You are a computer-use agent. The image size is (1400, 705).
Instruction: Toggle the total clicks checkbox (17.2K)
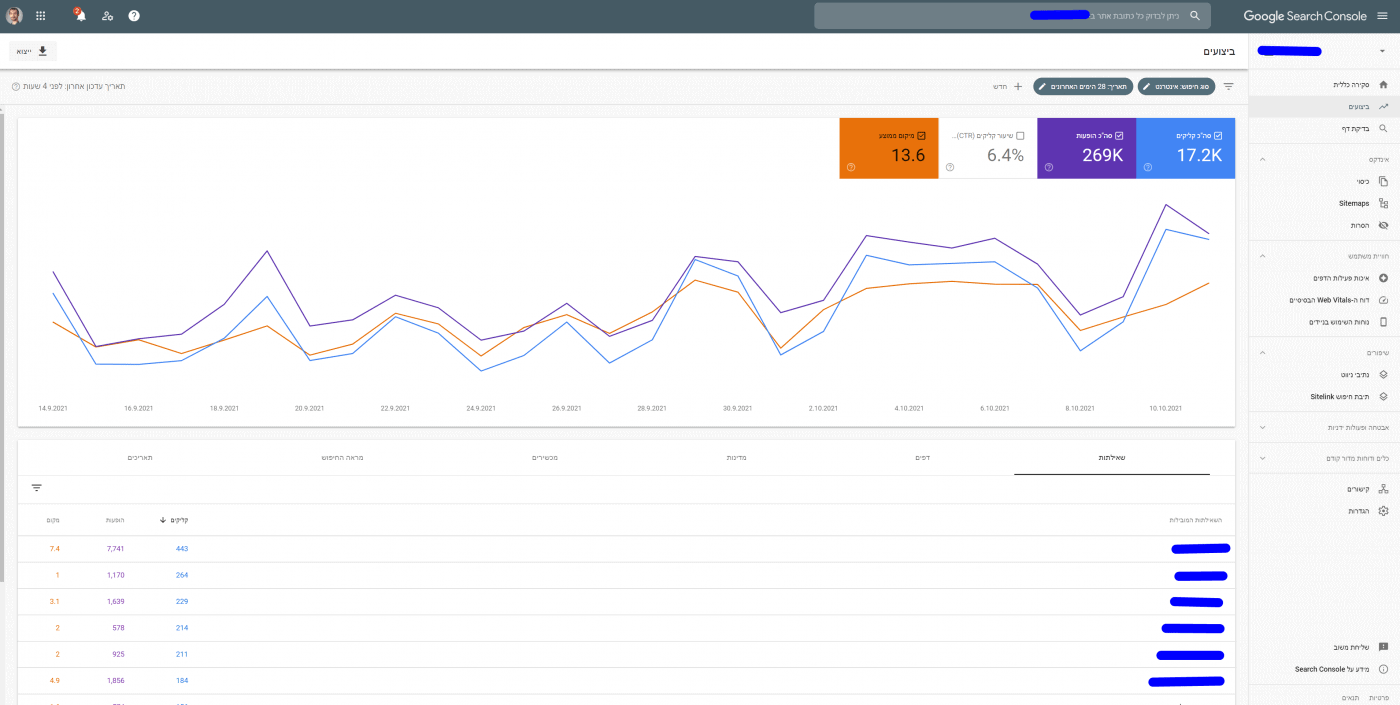pos(1216,135)
